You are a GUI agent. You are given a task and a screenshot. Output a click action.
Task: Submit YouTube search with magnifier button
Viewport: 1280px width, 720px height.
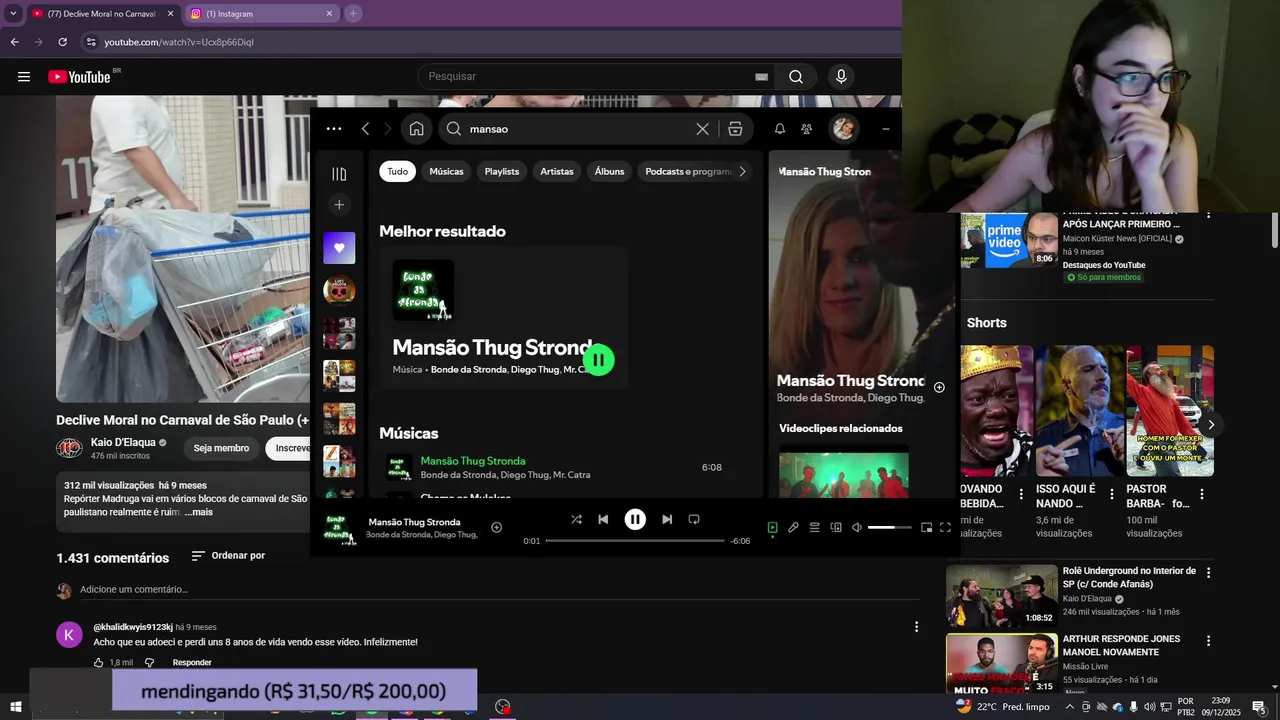coord(796,77)
